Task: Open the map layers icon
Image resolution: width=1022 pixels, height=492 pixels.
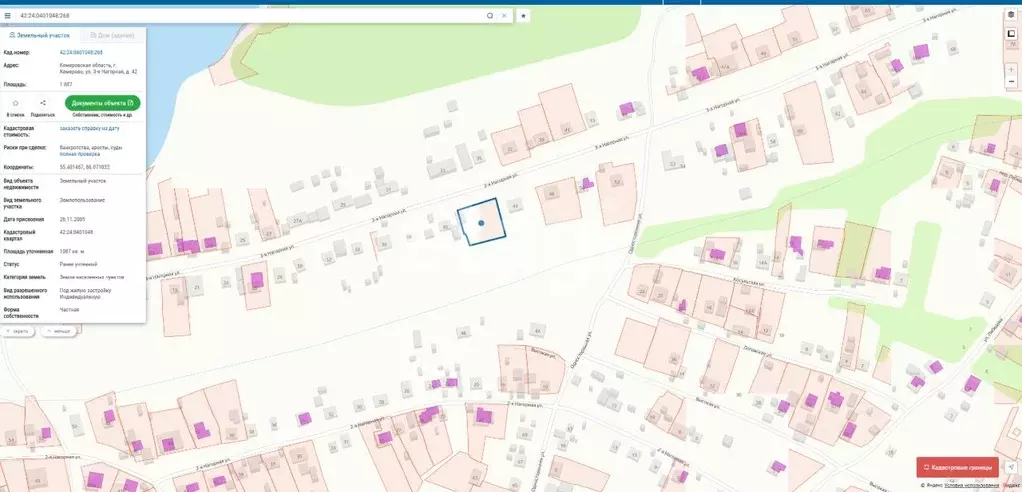Action: [1011, 15]
